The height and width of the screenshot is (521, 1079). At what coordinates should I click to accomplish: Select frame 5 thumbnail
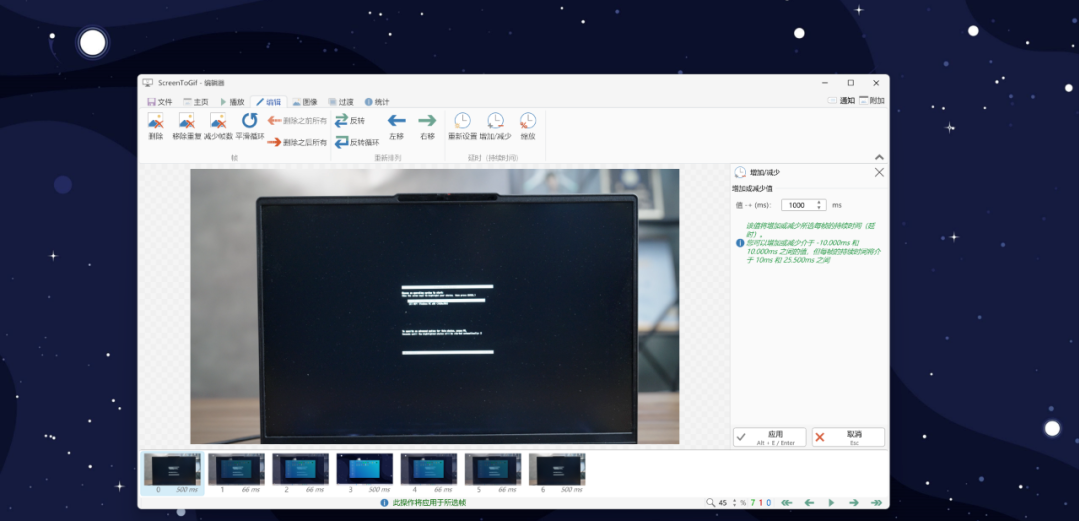click(493, 474)
